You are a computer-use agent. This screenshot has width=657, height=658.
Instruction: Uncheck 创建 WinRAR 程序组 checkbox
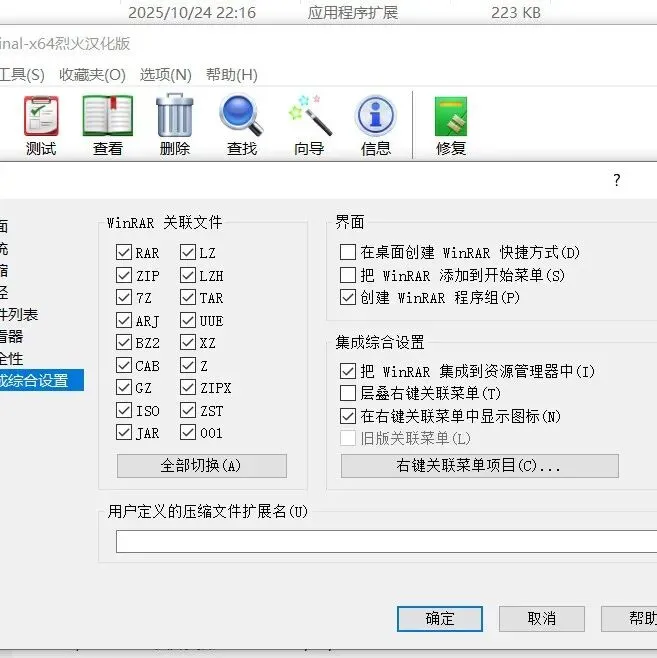(x=348, y=298)
